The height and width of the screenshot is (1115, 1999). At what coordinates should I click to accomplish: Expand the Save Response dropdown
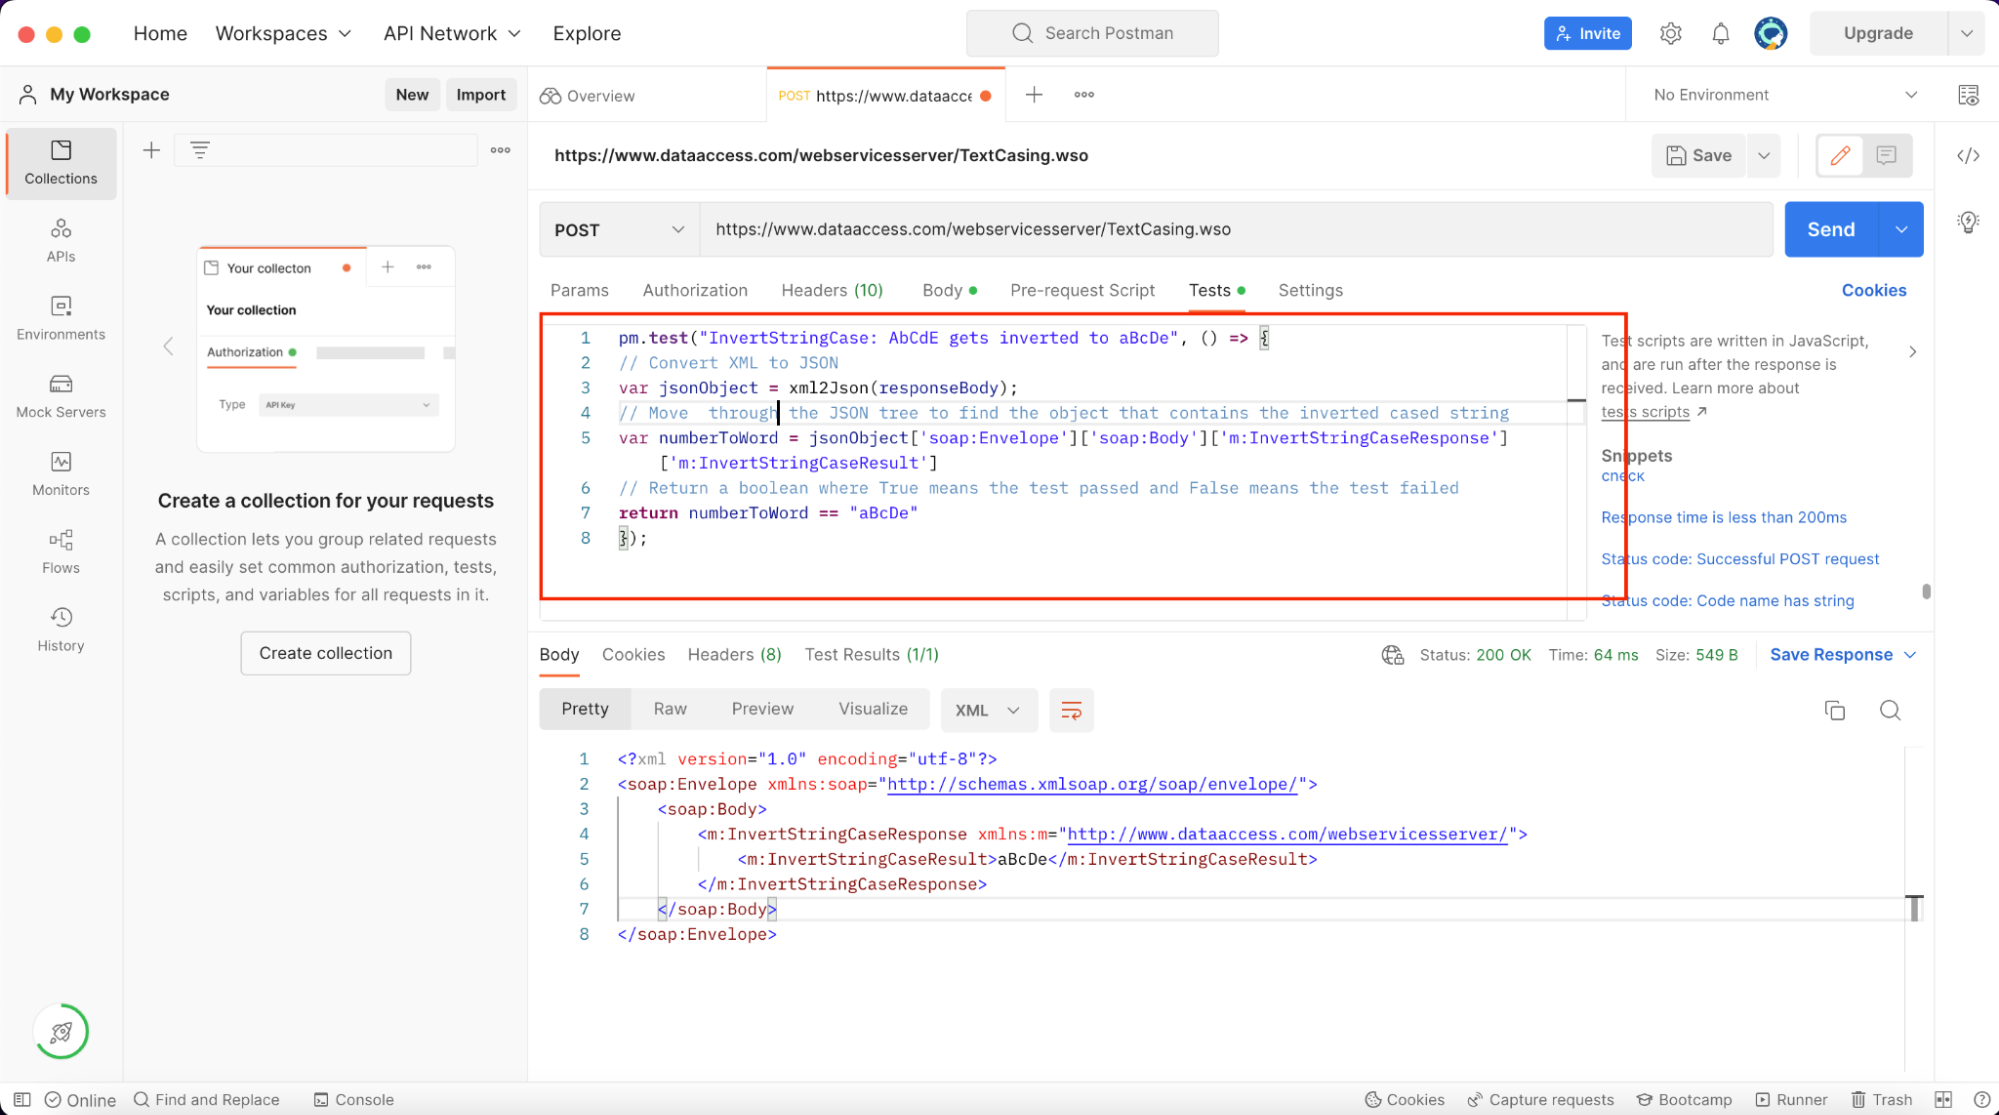(x=1843, y=655)
